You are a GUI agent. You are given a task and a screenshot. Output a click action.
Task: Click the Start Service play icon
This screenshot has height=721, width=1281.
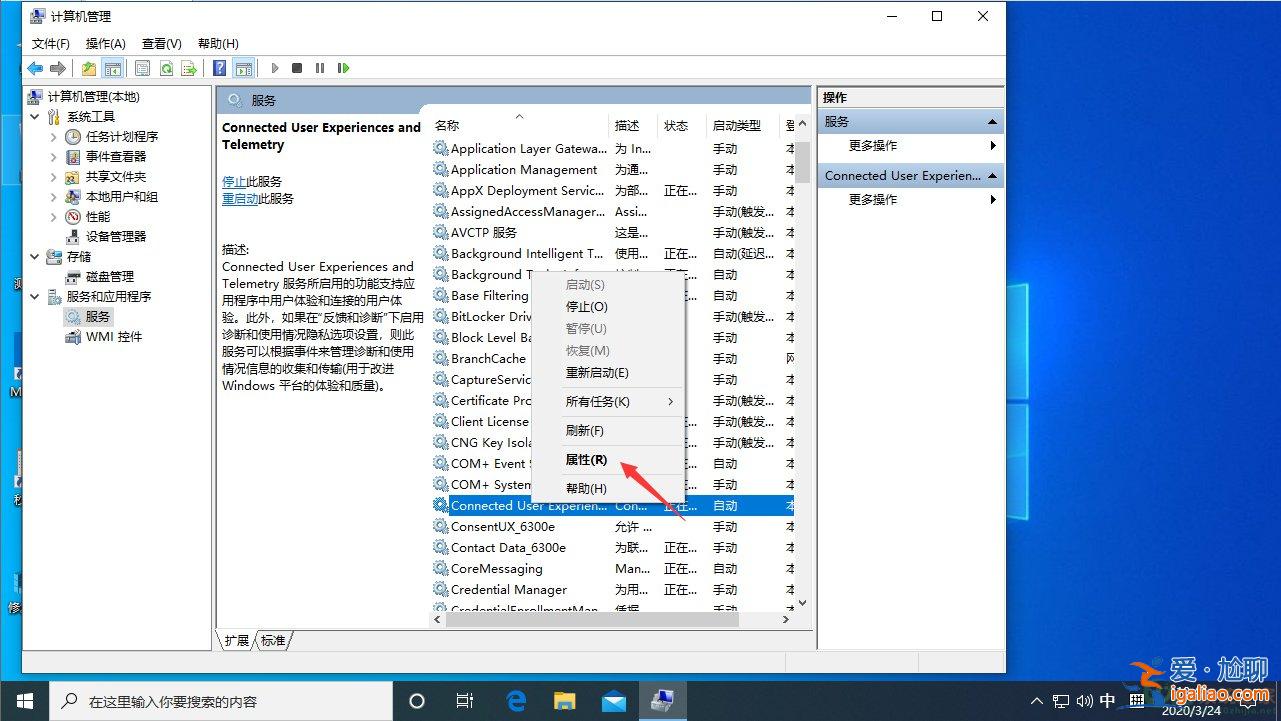(275, 67)
